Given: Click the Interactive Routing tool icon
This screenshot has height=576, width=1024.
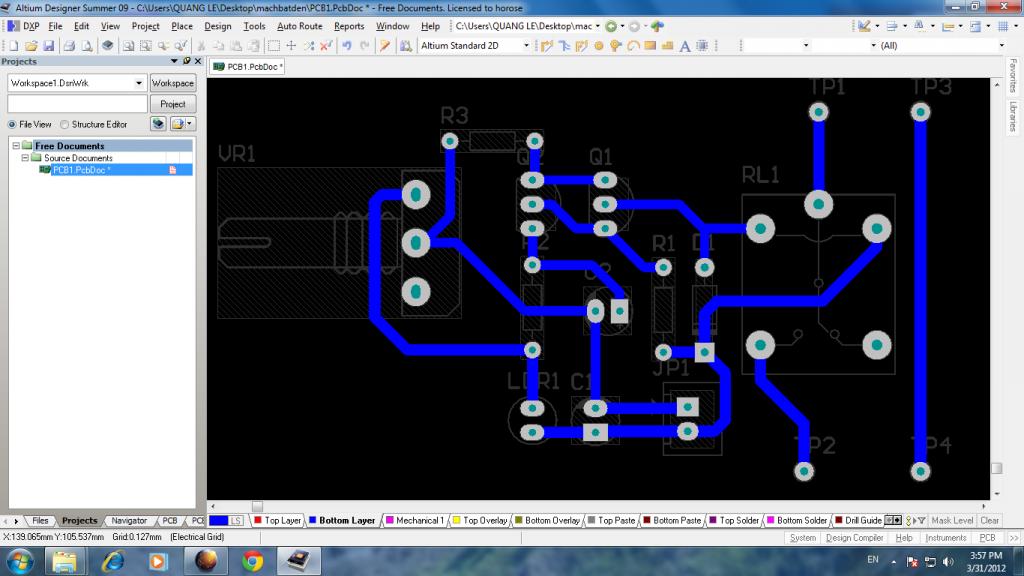Looking at the screenshot, I should point(546,46).
